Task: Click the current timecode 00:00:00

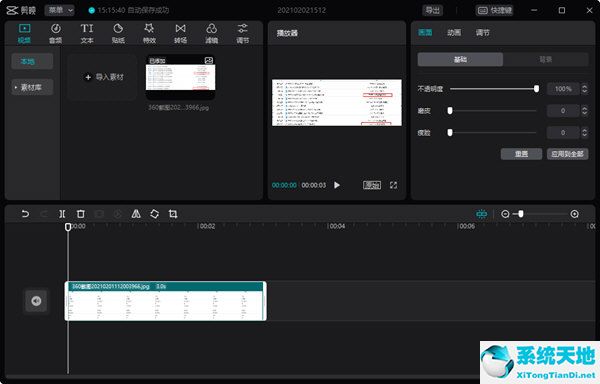Action: point(284,185)
